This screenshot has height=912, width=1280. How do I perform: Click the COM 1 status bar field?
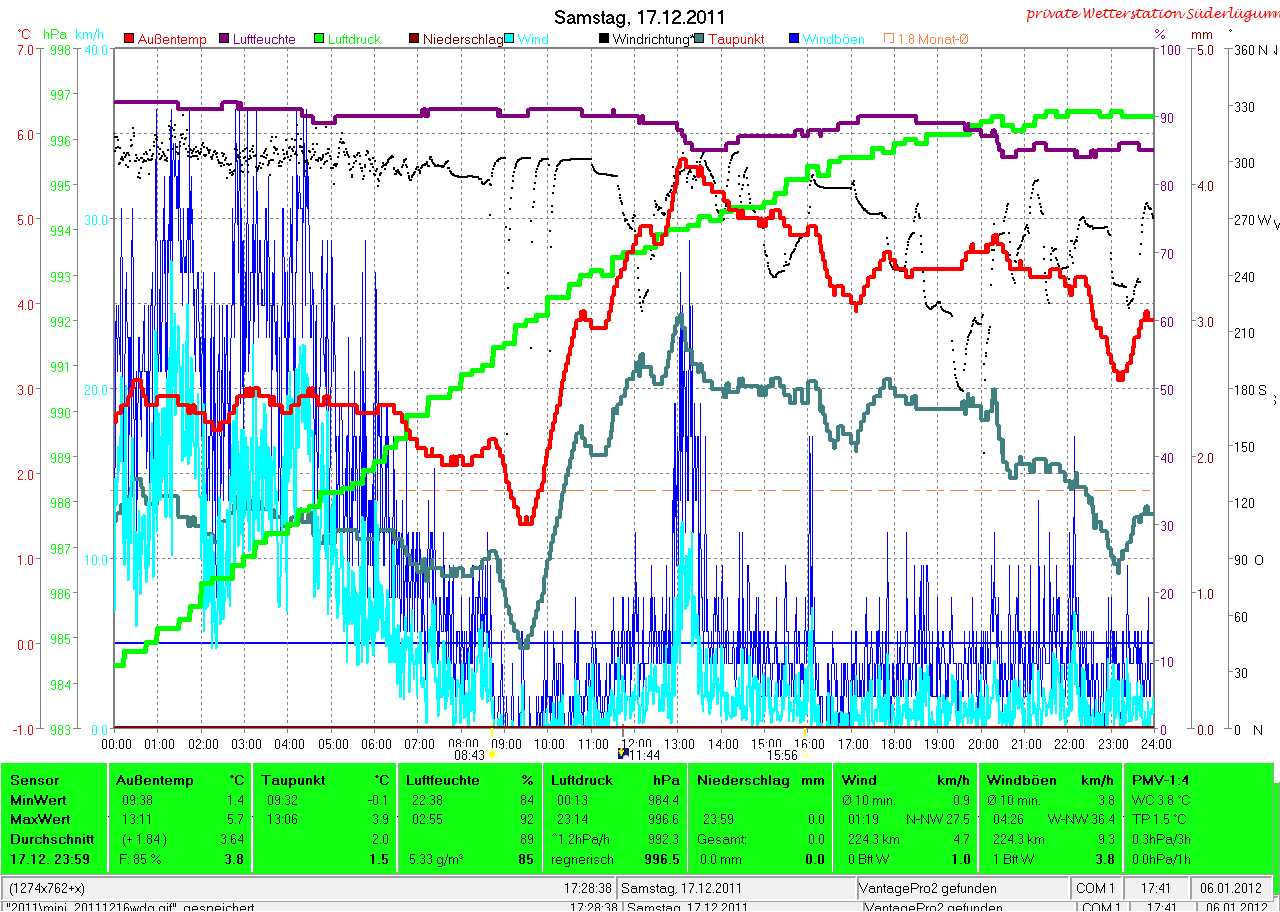coord(1095,888)
